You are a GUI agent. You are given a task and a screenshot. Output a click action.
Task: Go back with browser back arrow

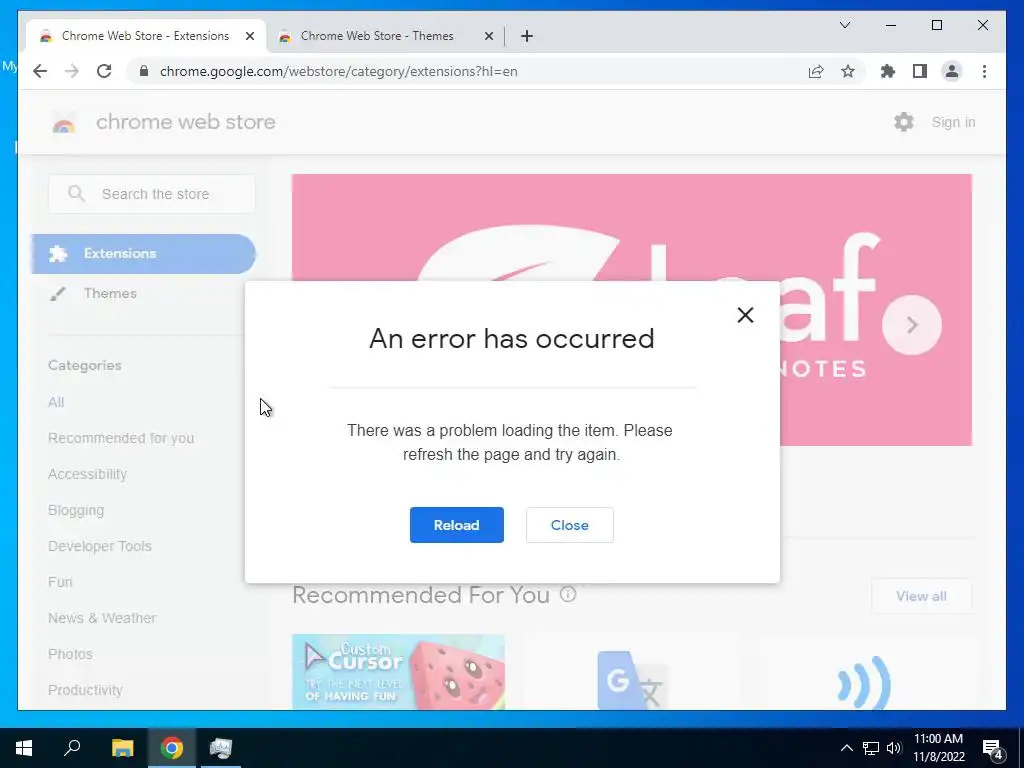click(40, 71)
